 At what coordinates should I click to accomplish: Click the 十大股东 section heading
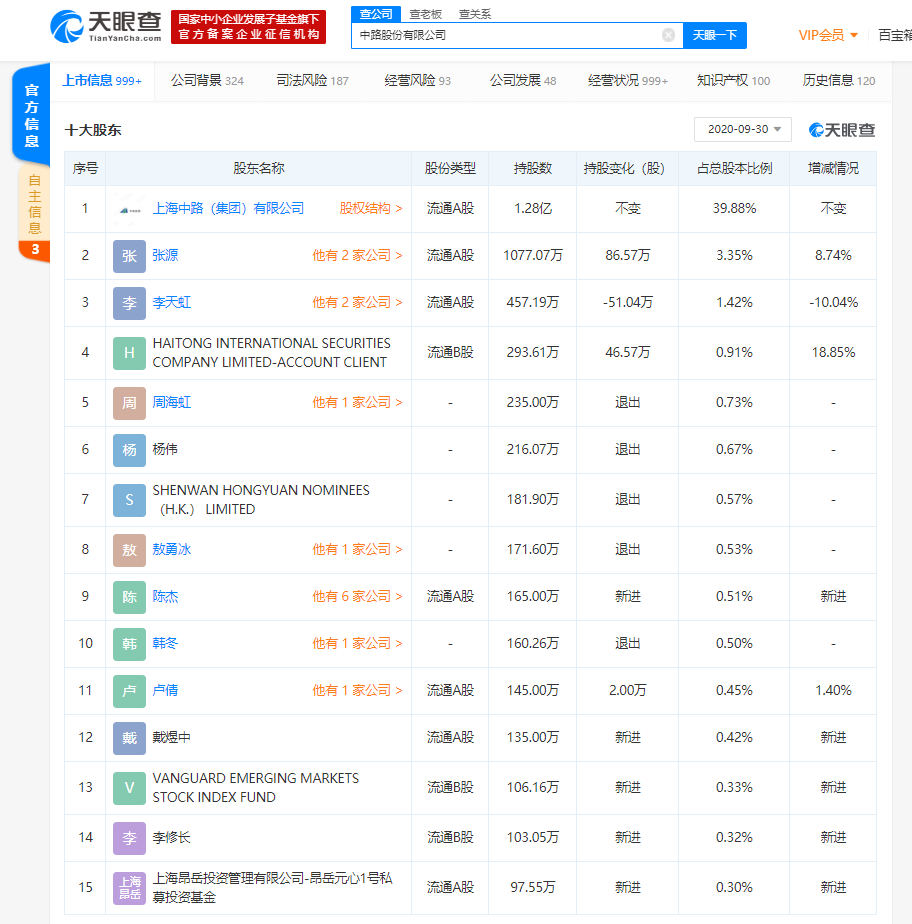click(93, 130)
